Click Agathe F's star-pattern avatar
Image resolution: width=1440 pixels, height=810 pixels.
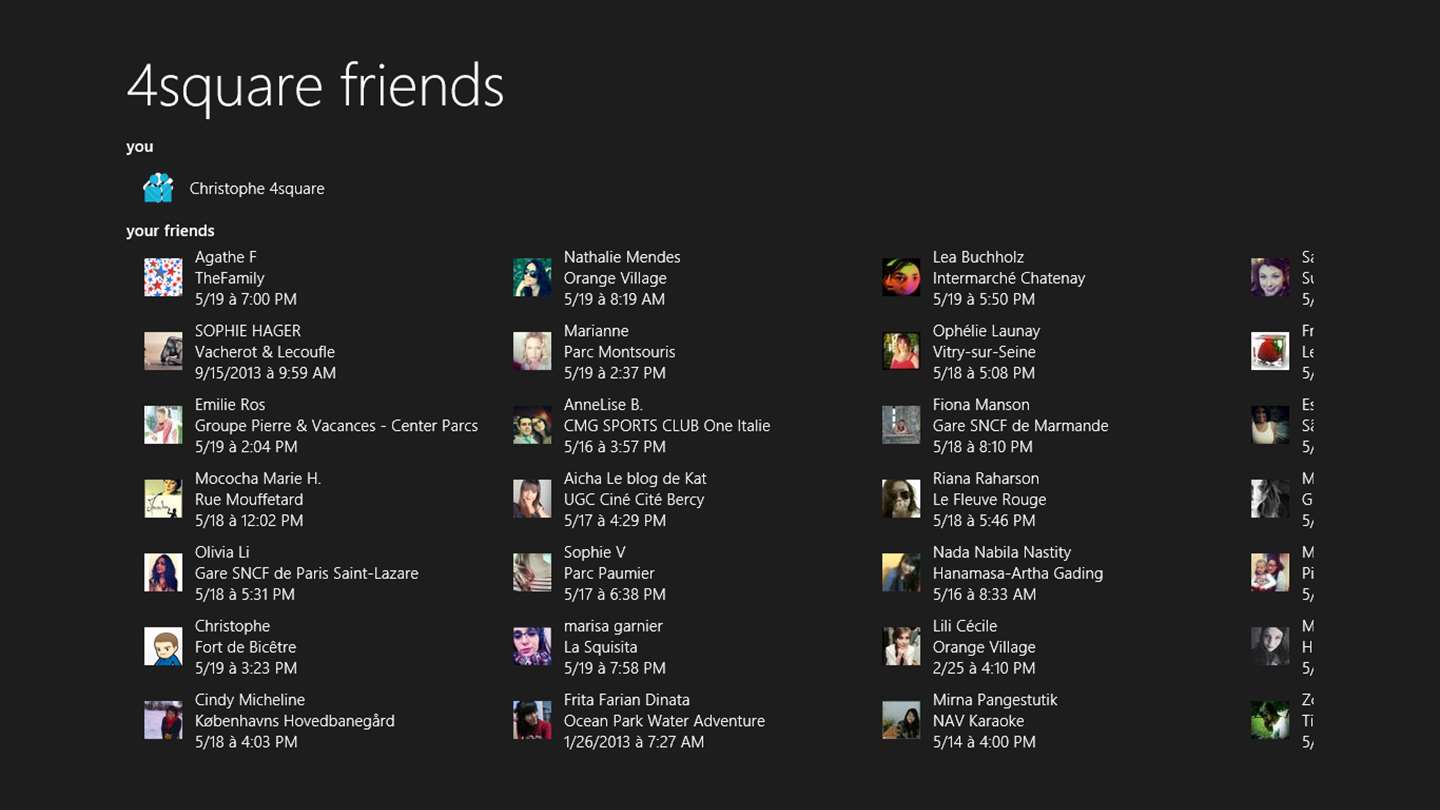(x=163, y=277)
